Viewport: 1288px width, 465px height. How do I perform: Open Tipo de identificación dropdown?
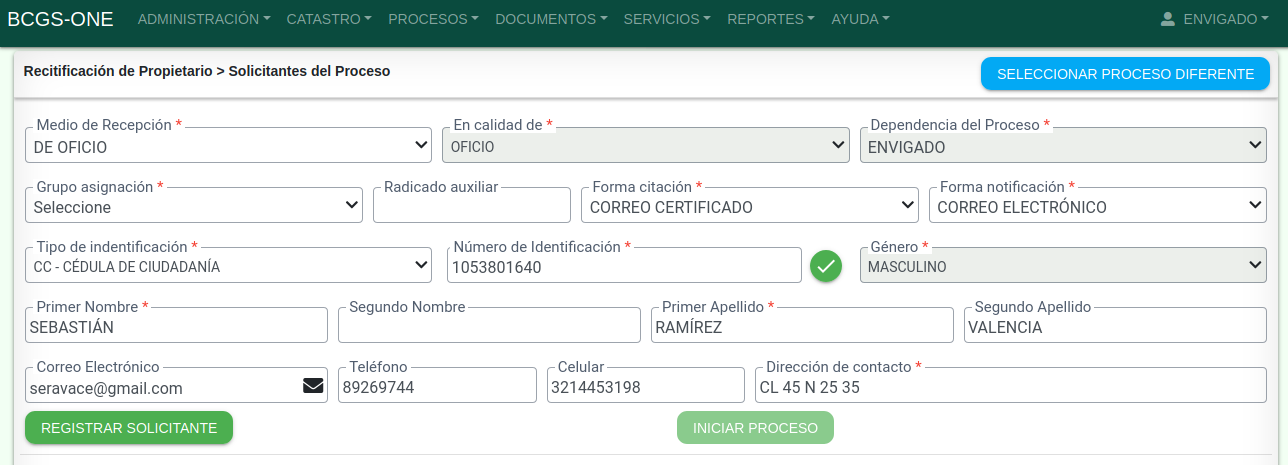tap(228, 267)
